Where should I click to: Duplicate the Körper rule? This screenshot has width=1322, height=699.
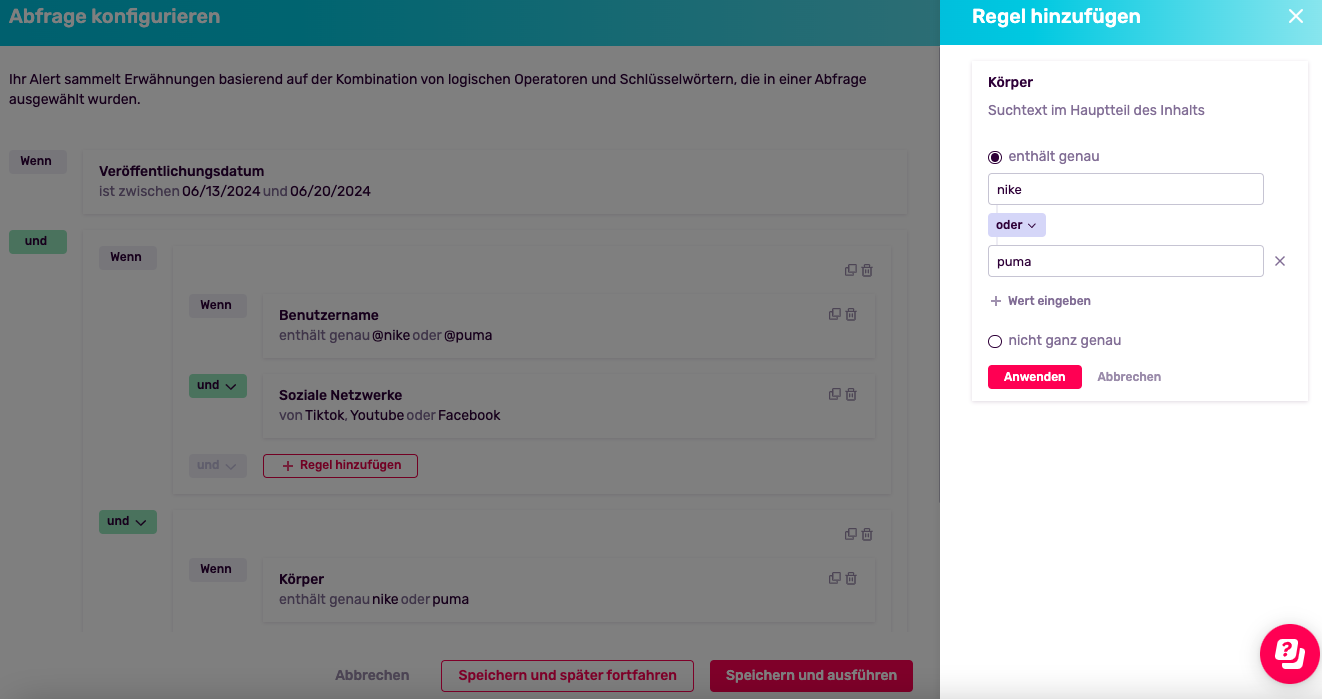click(x=834, y=578)
